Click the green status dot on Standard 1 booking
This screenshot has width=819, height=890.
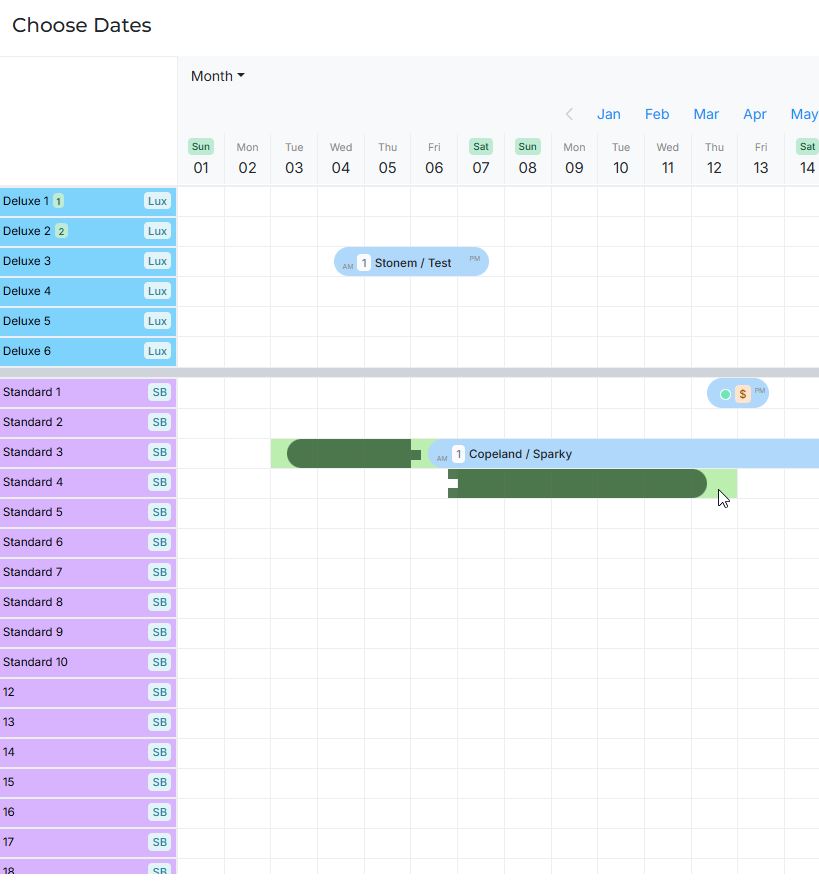(725, 394)
